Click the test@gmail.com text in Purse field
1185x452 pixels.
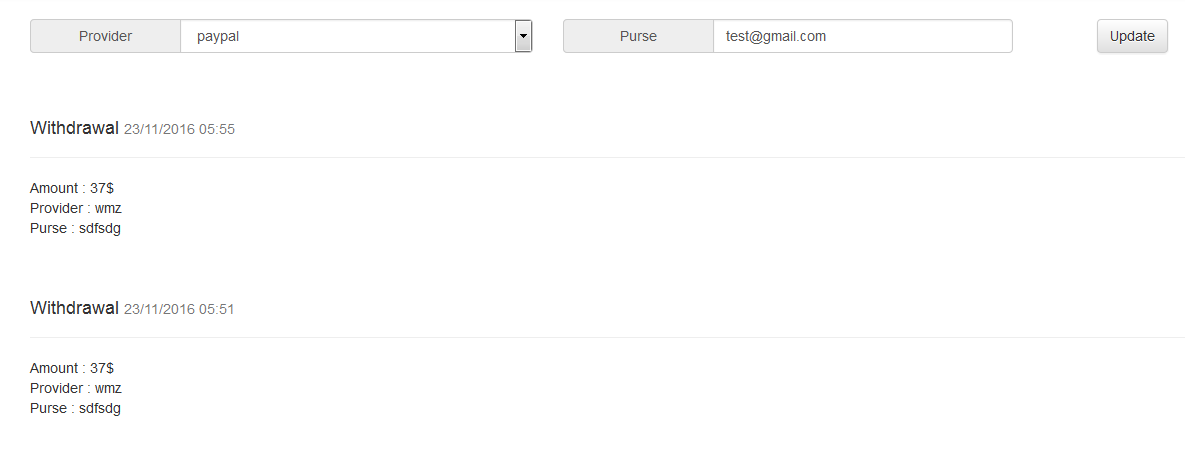pyautogui.click(x=776, y=37)
